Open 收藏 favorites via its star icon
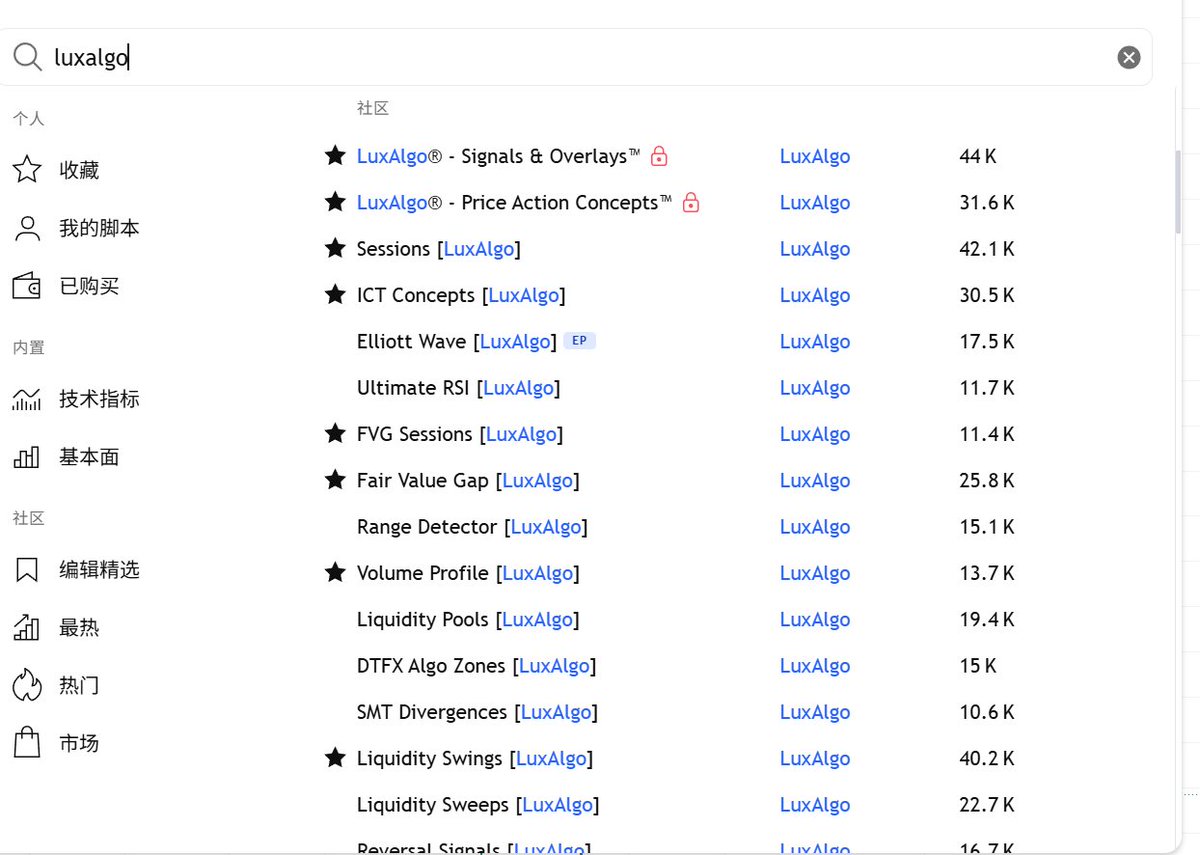The width and height of the screenshot is (1200, 855). tap(27, 170)
